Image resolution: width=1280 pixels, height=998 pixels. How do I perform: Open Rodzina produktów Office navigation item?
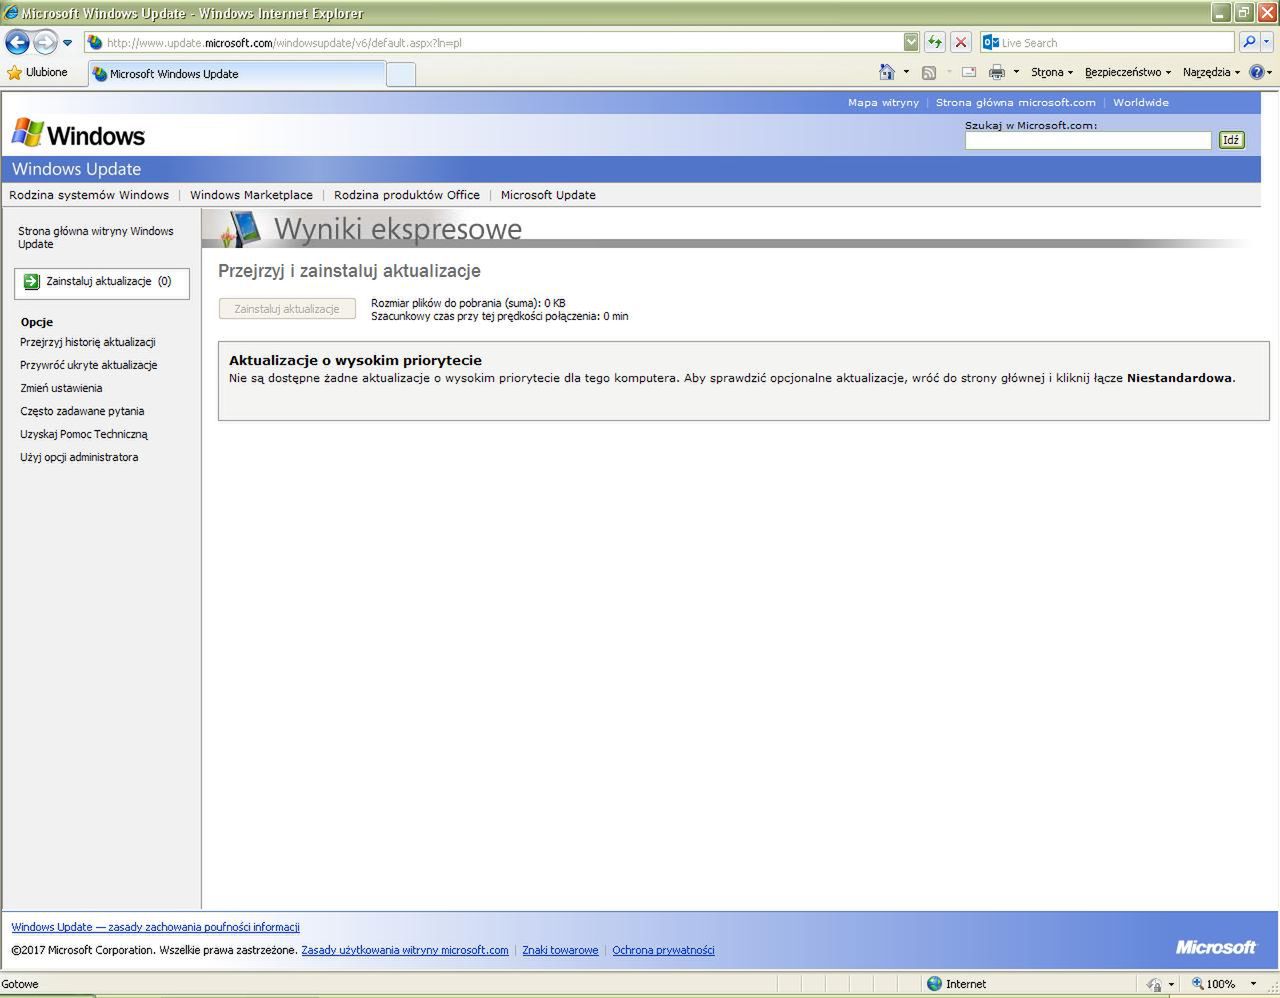coord(407,195)
